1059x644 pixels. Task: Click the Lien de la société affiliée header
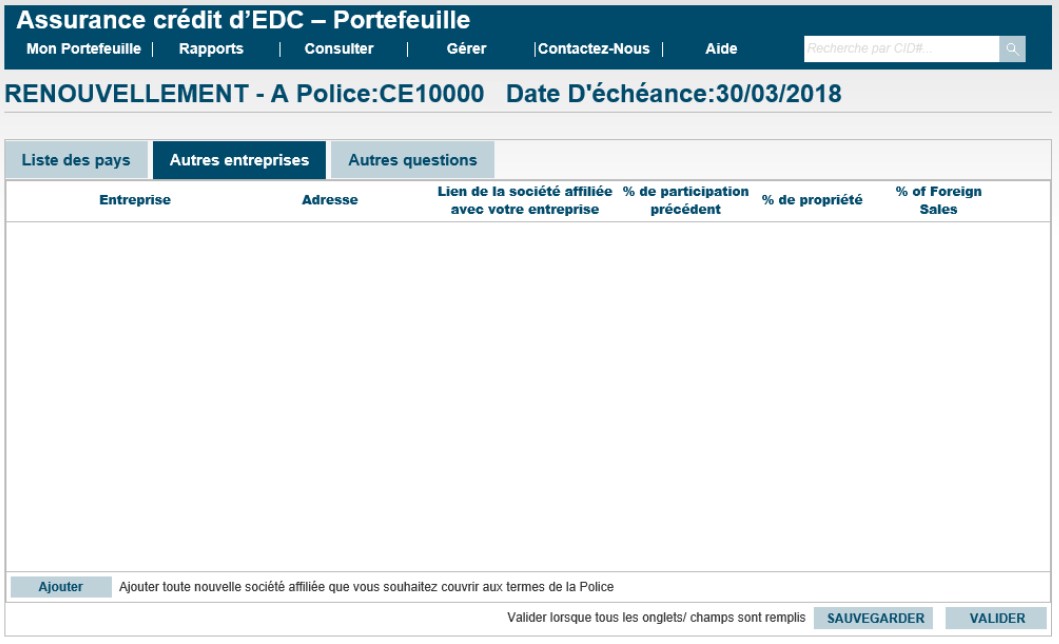(525, 200)
